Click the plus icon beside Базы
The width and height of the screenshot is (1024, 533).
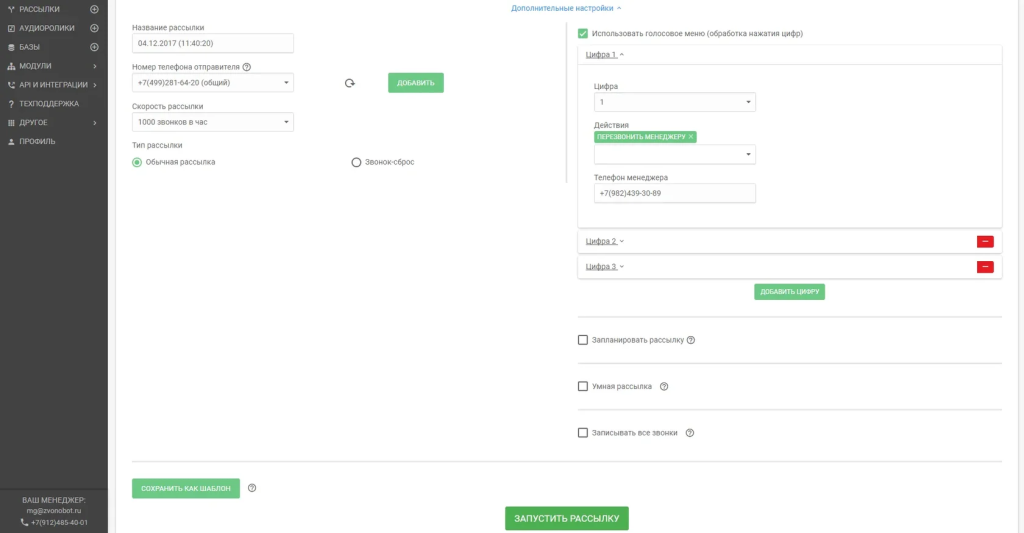(94, 47)
